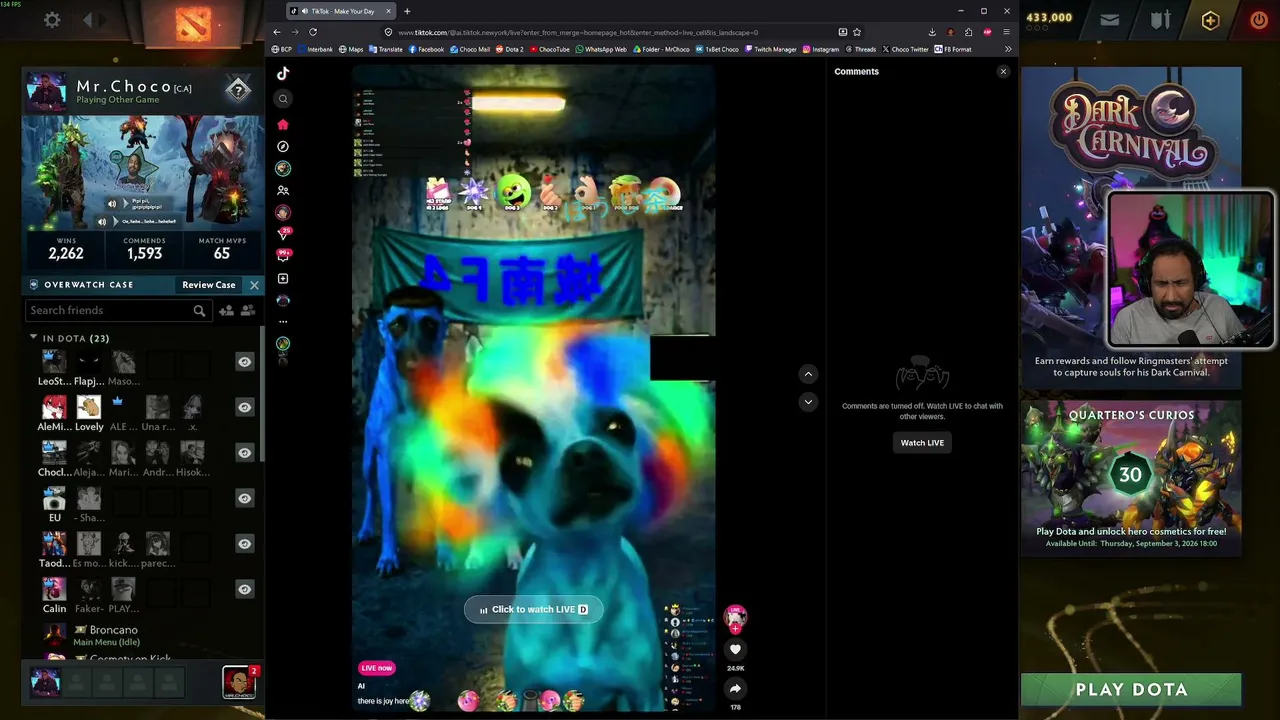1280x720 pixels.
Task: Reload the browser page
Action: (313, 32)
